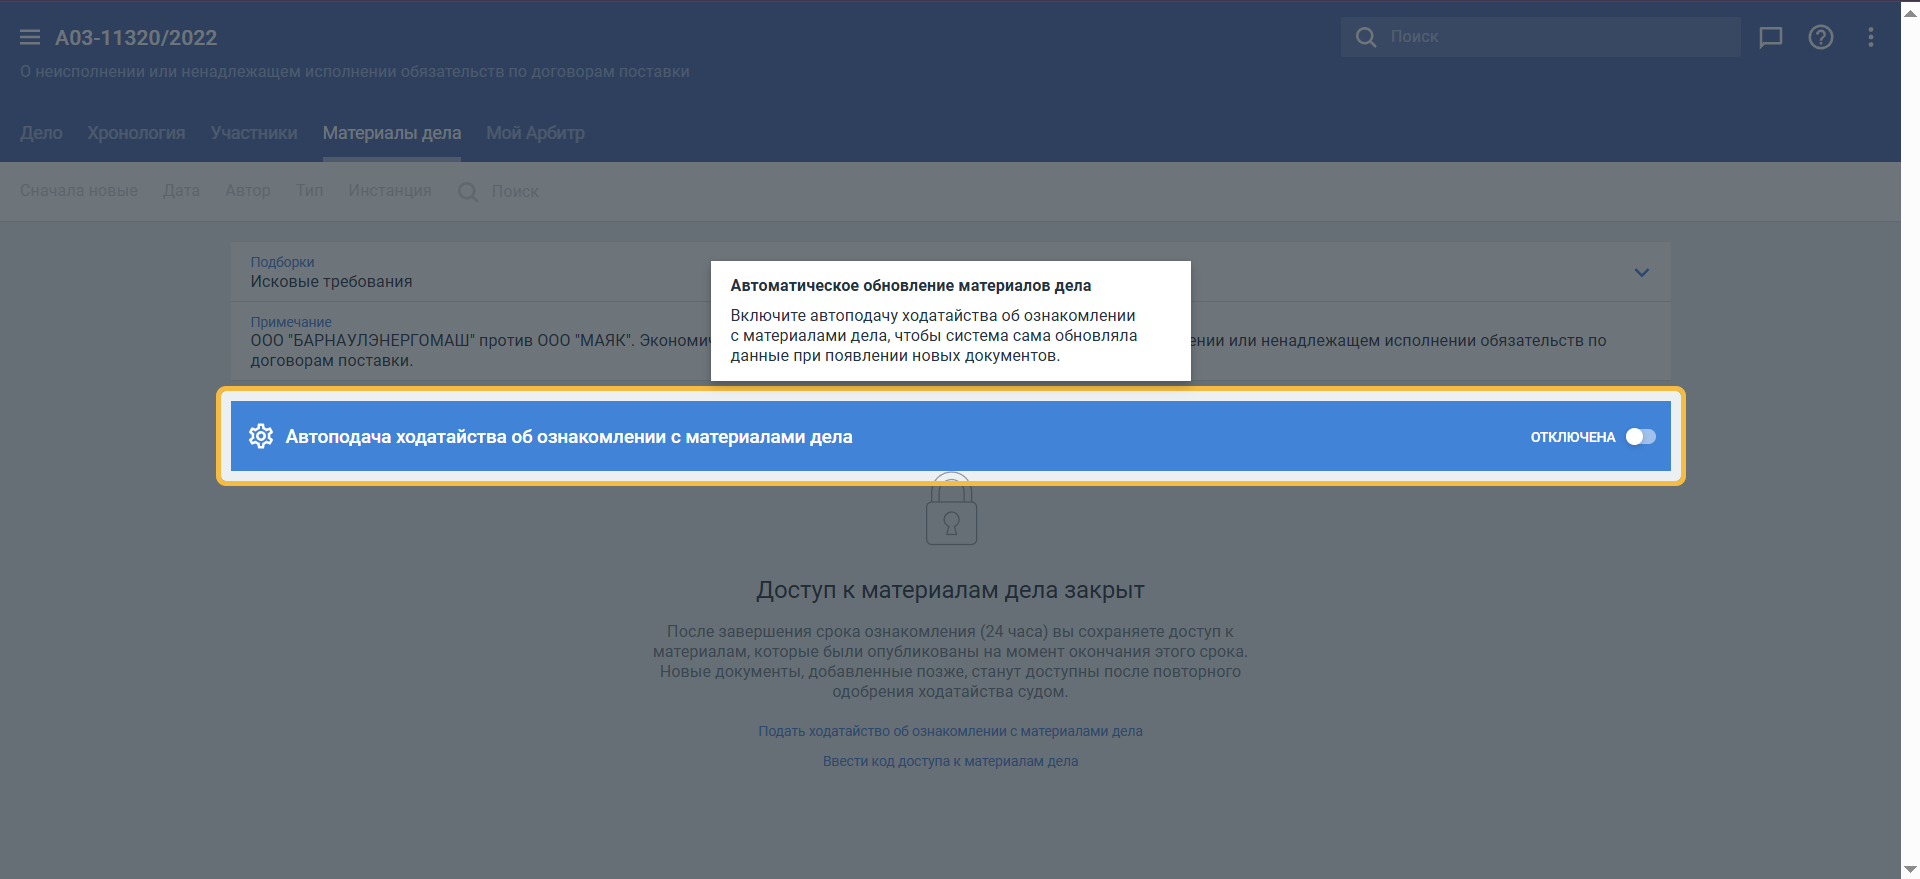Click the scroll down arrow on scrollbar
The width and height of the screenshot is (1920, 879).
(x=1910, y=870)
